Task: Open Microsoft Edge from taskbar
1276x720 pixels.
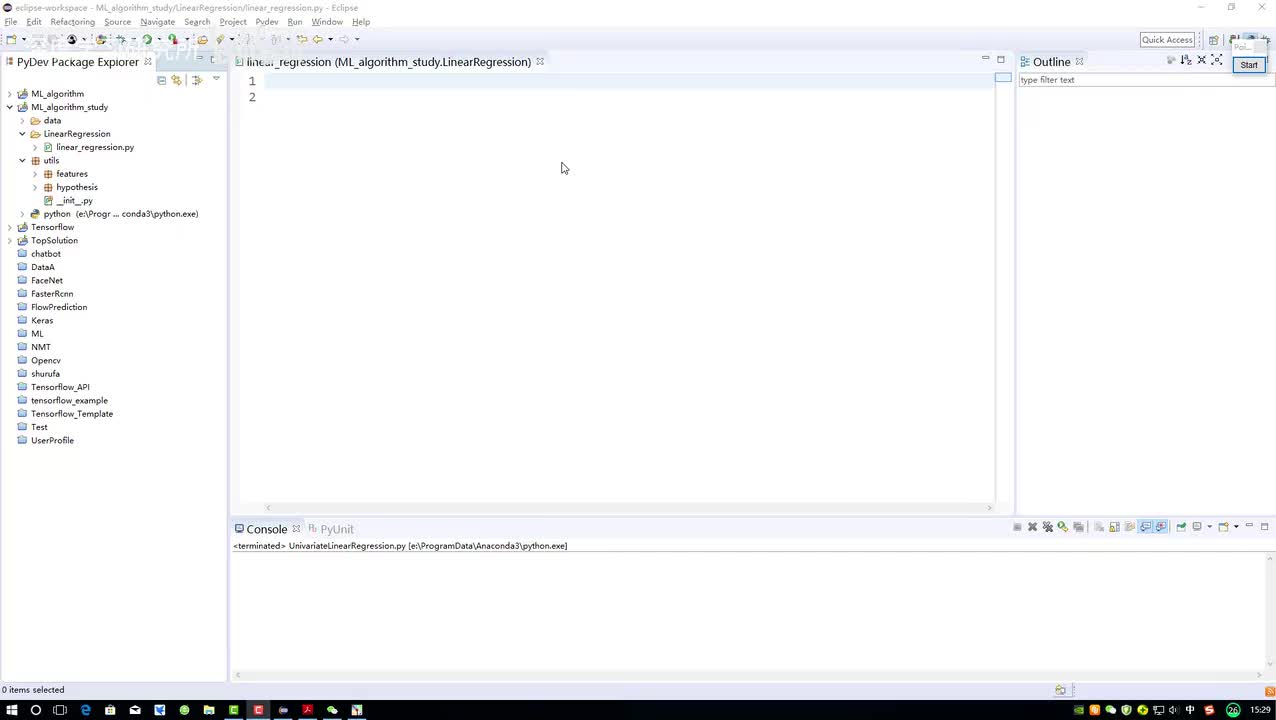Action: [x=85, y=710]
